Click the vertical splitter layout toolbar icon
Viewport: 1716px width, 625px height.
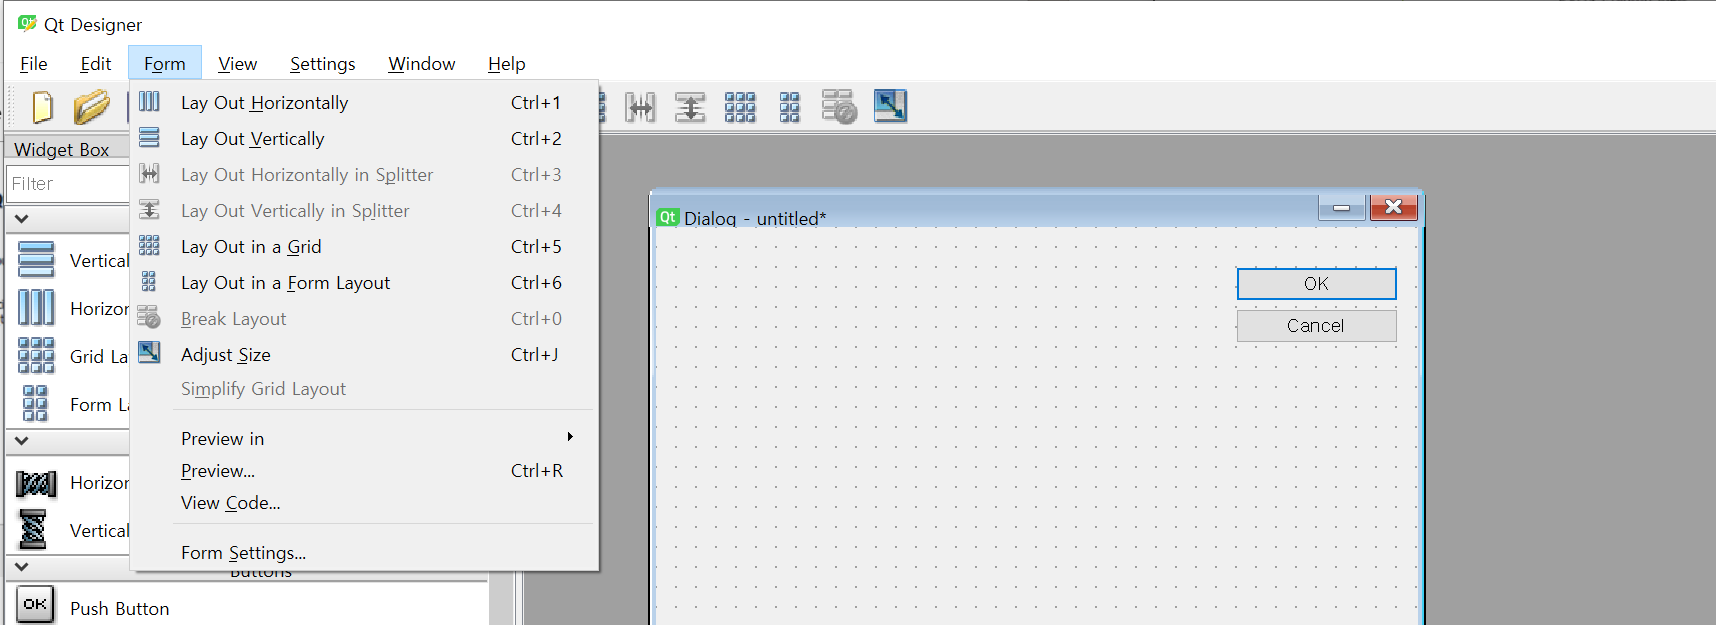[x=690, y=106]
